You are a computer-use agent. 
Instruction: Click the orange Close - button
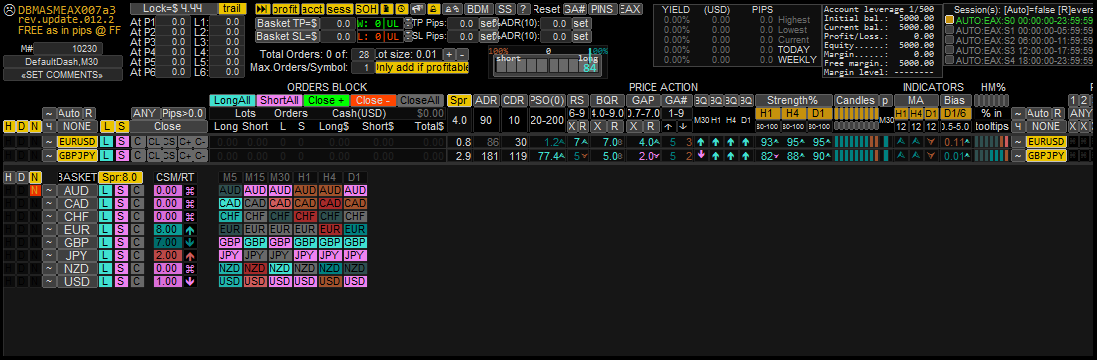click(374, 101)
